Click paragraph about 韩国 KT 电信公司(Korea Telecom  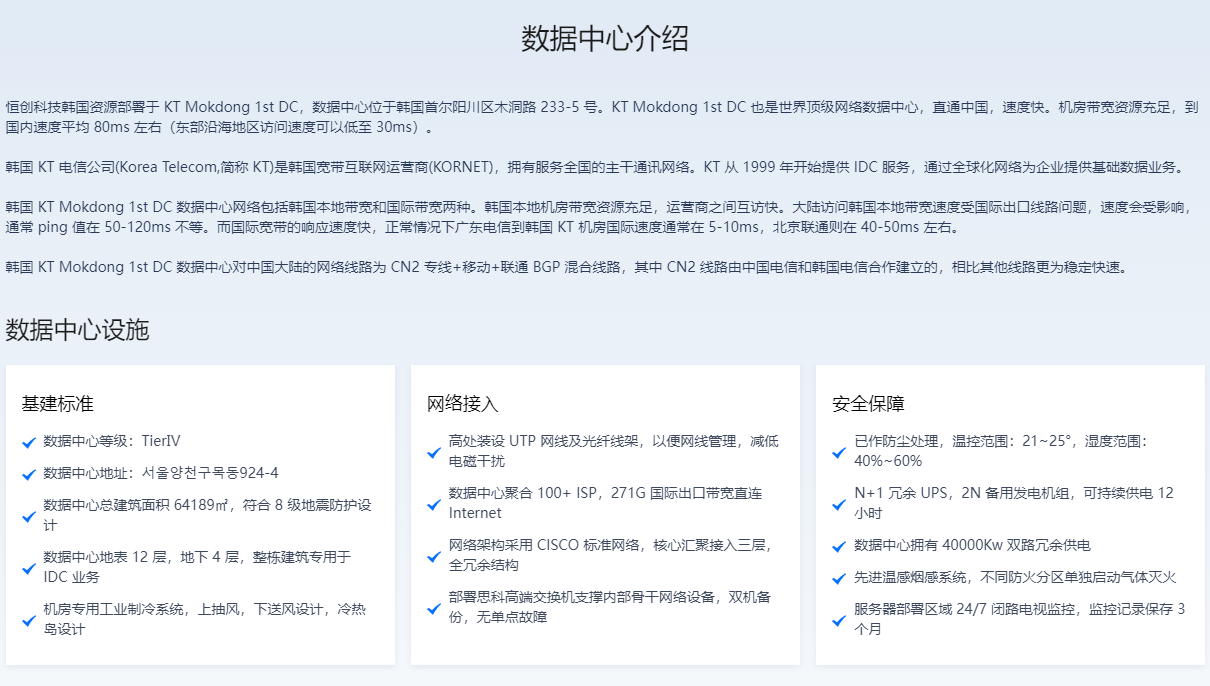pyautogui.click(x=595, y=167)
